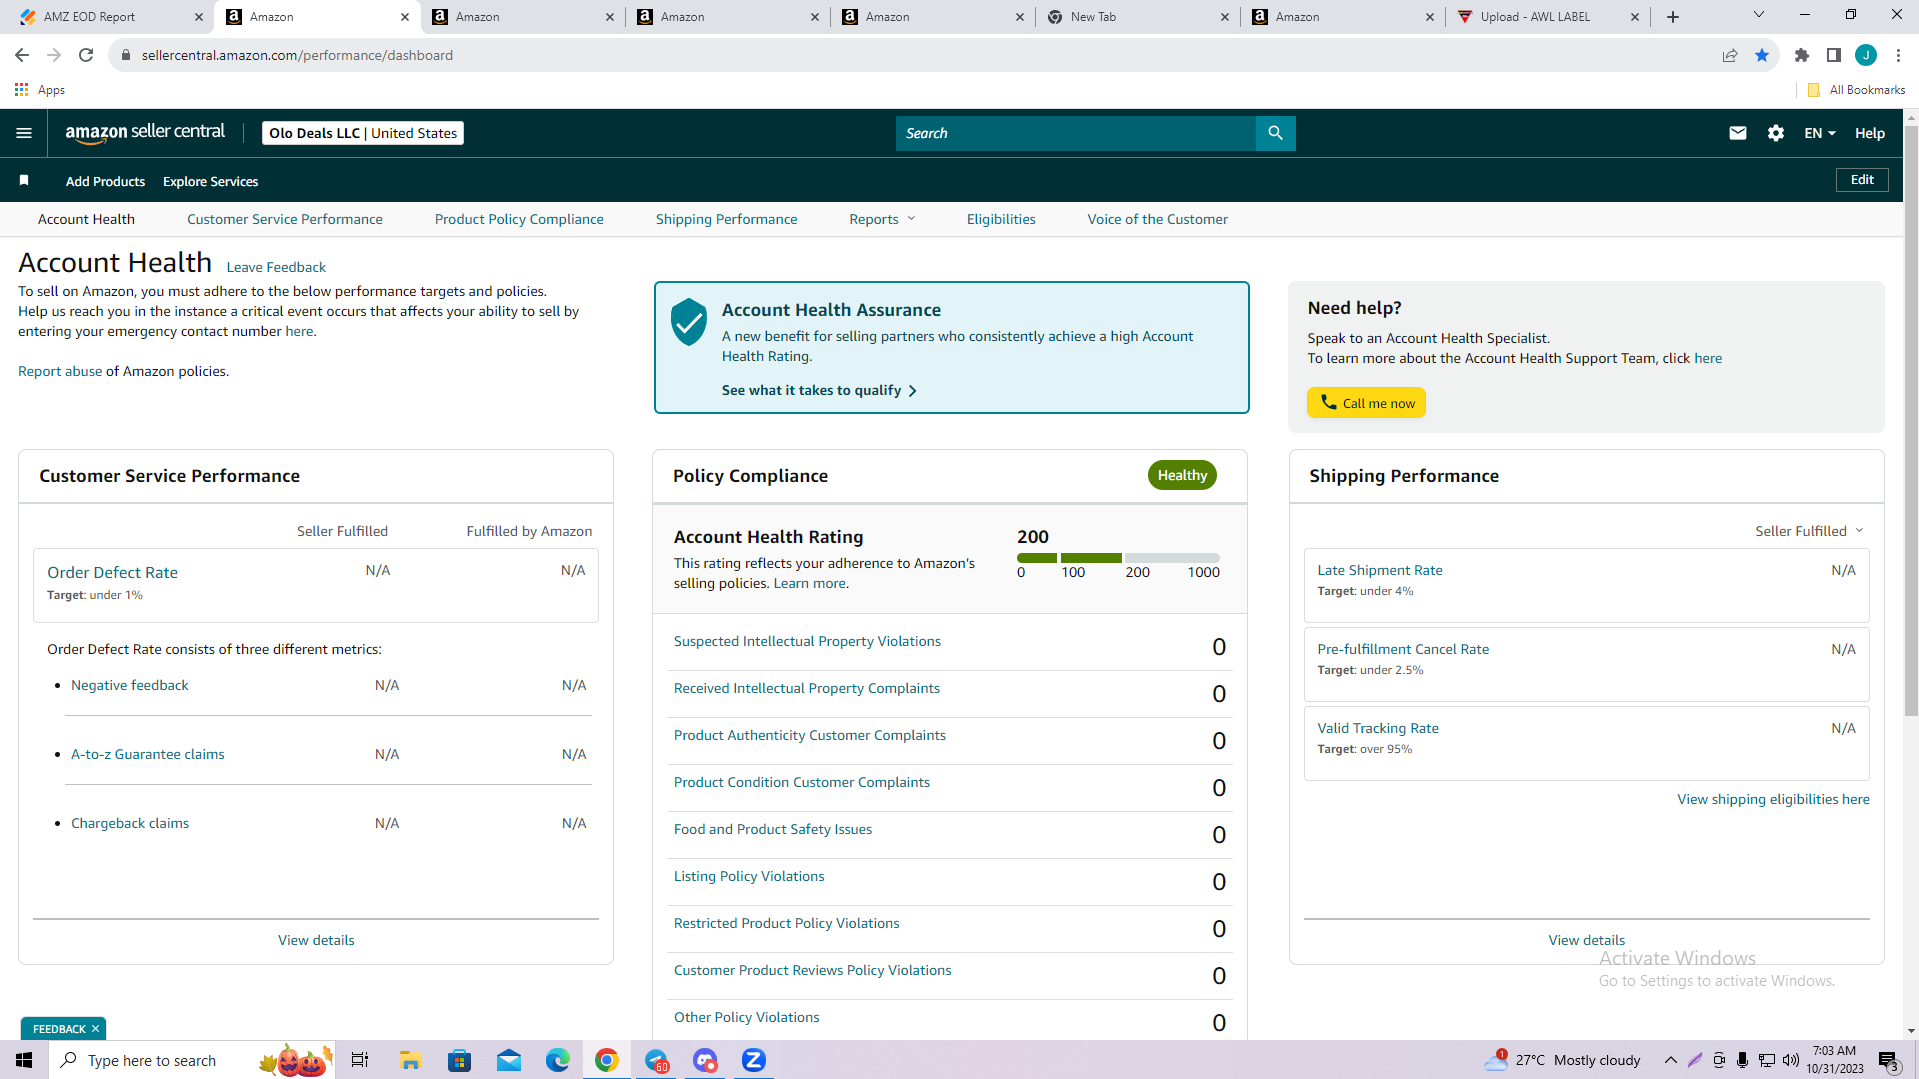1919x1079 pixels.
Task: Open the Seller Fulfilled dropdown in Shipping Performance
Action: pyautogui.click(x=1809, y=531)
